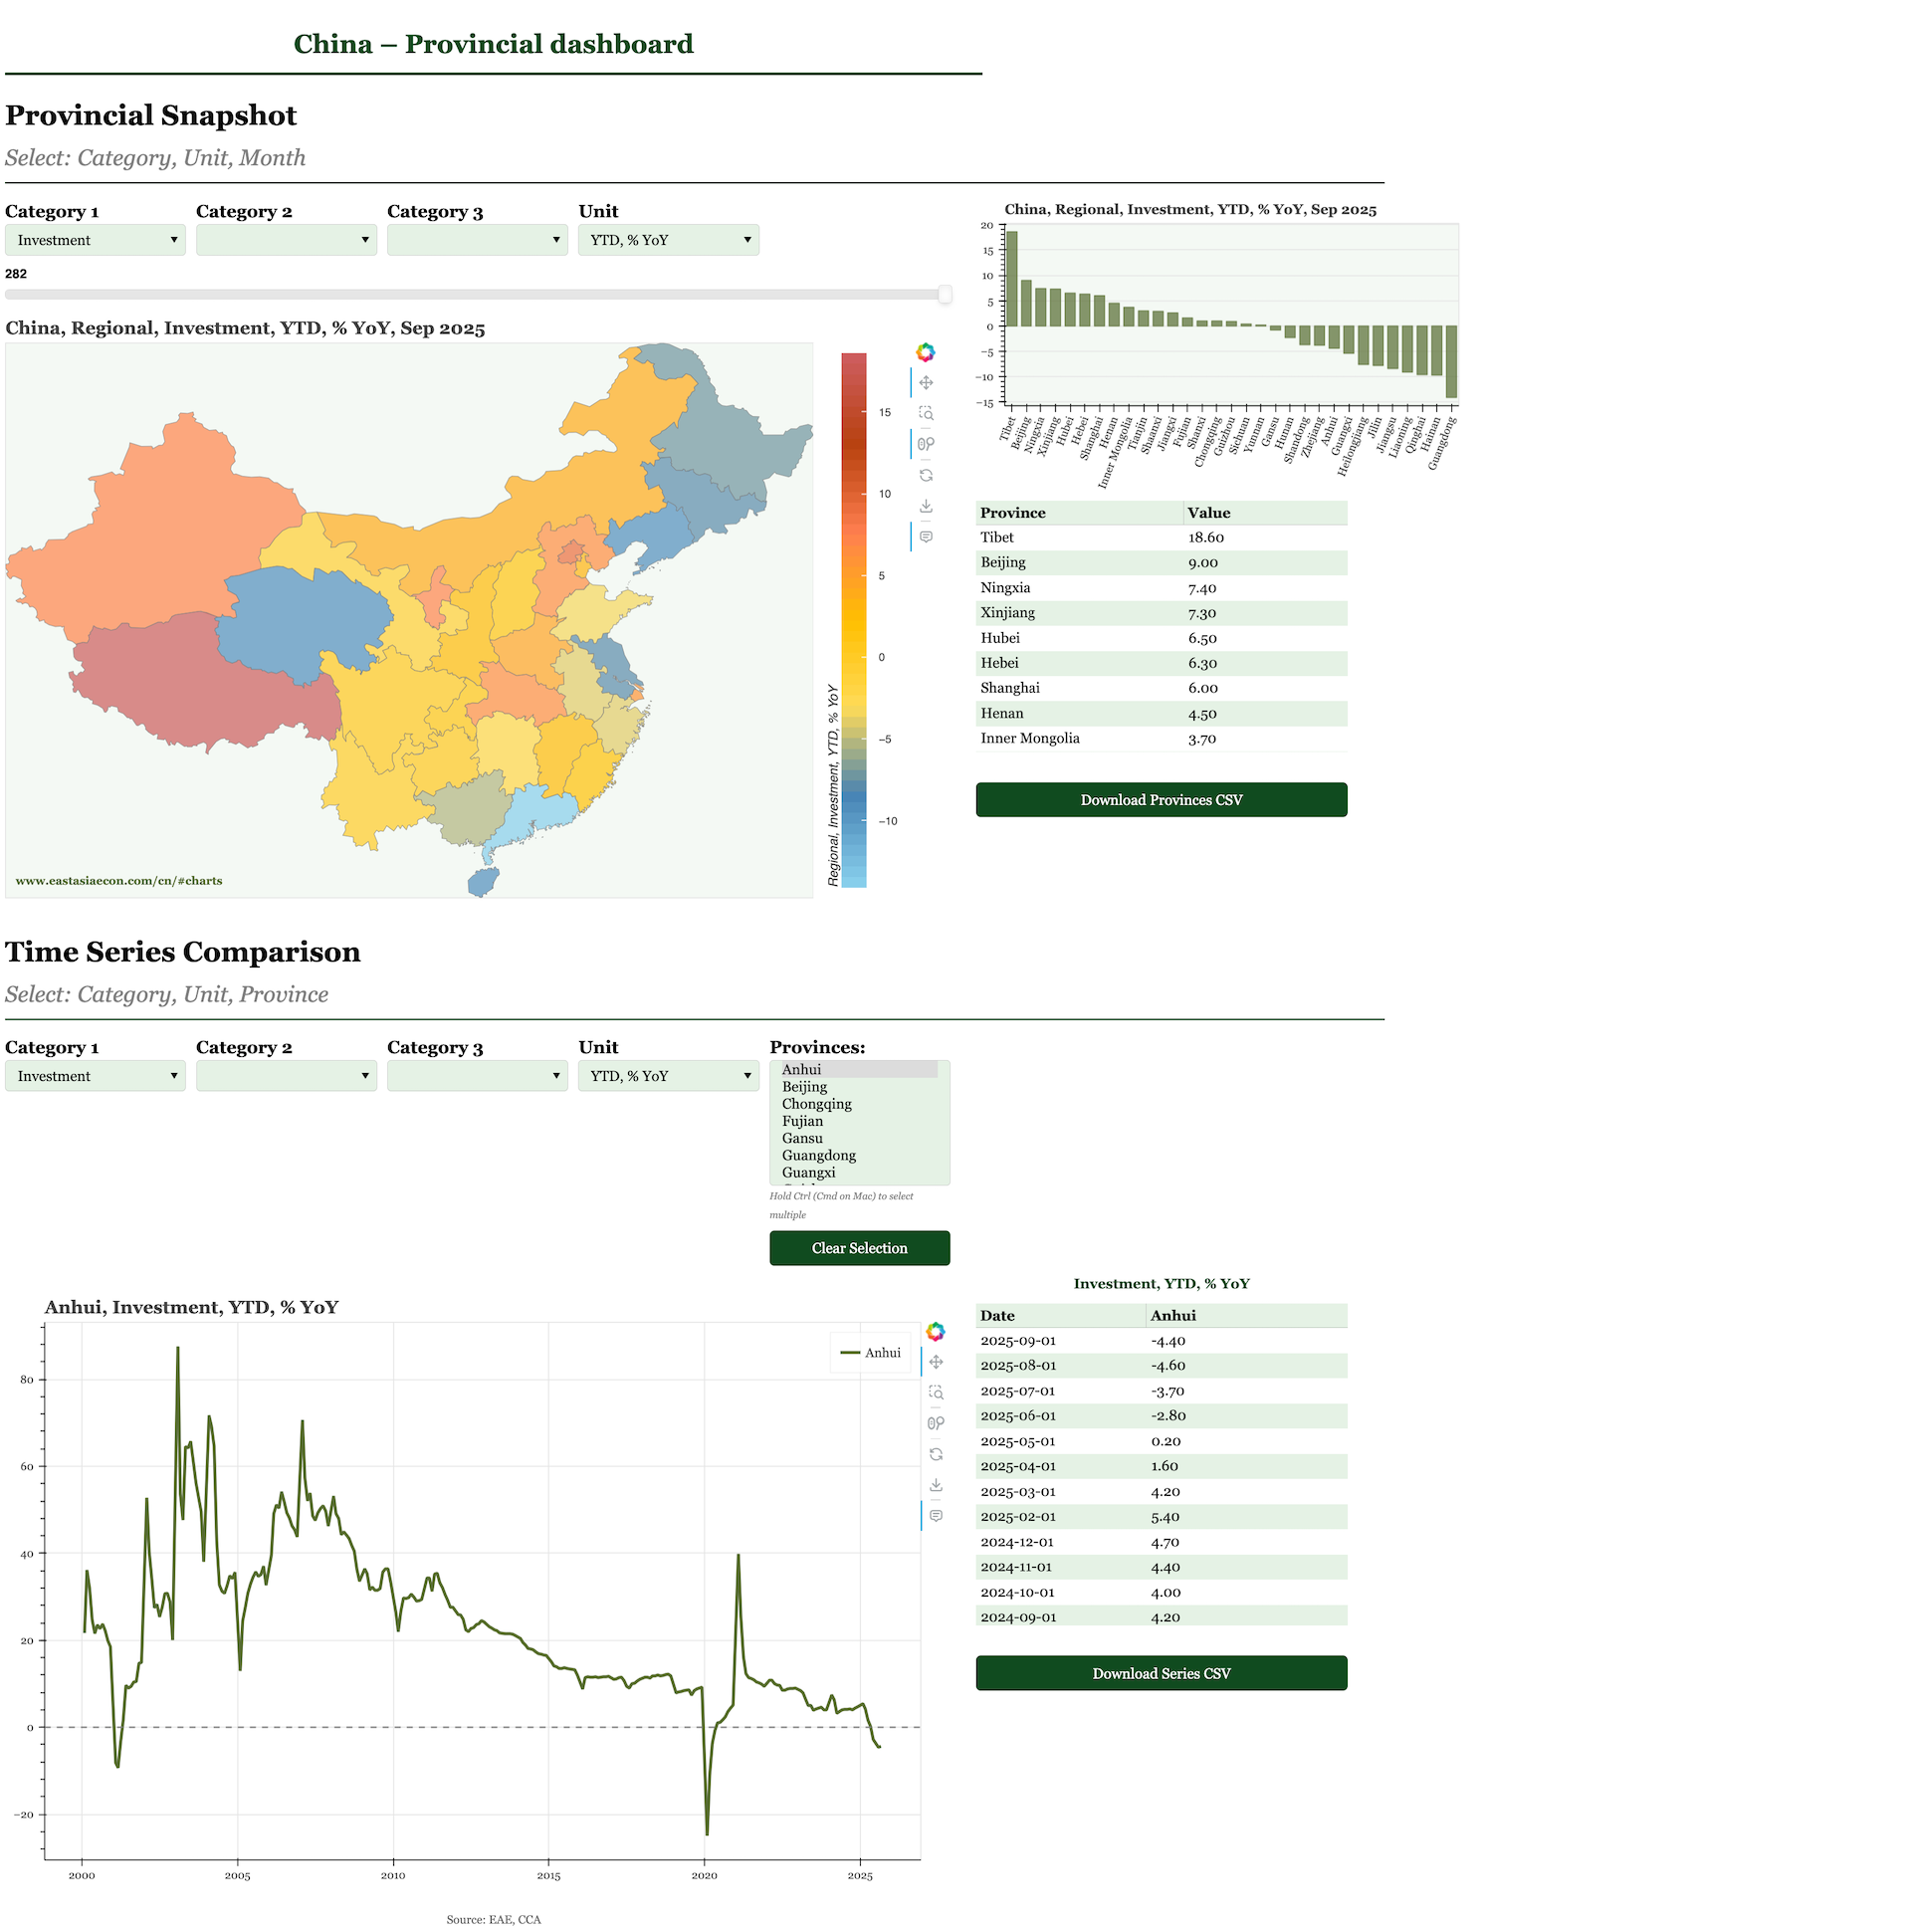Open the eastasiaecon.com charts link on the map
Image resolution: width=1911 pixels, height=1932 pixels.
(x=119, y=880)
